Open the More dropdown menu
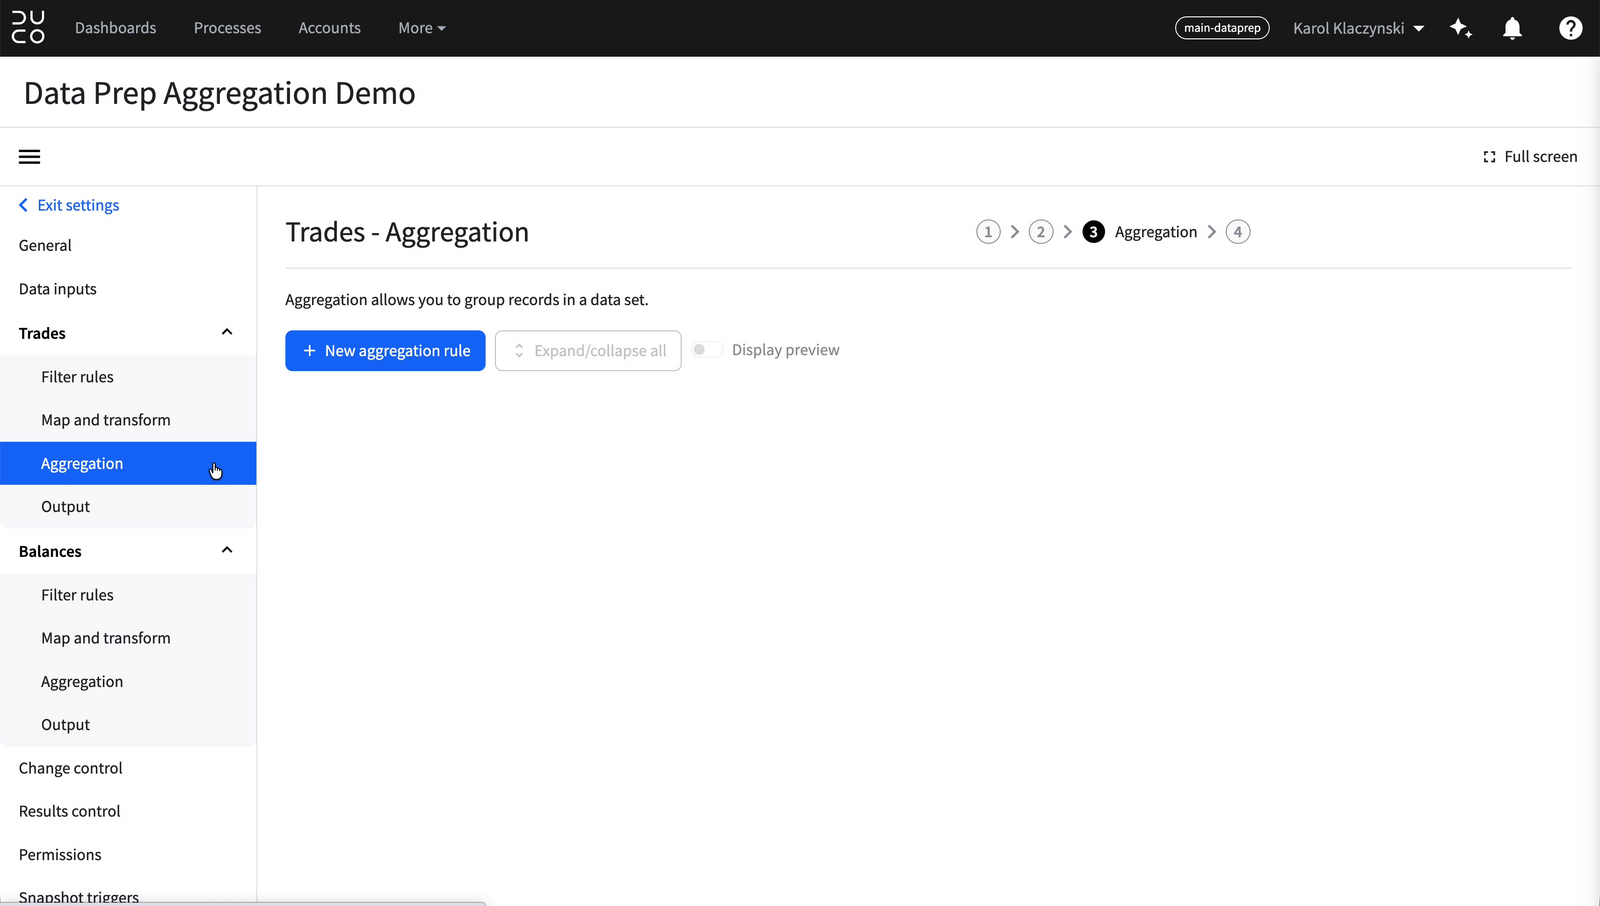 coord(422,28)
